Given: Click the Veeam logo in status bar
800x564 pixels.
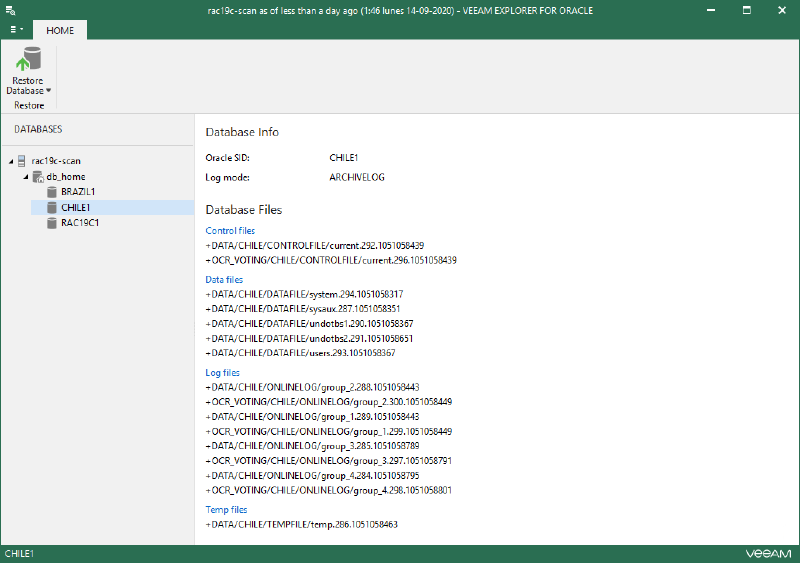Looking at the screenshot, I should [768, 554].
